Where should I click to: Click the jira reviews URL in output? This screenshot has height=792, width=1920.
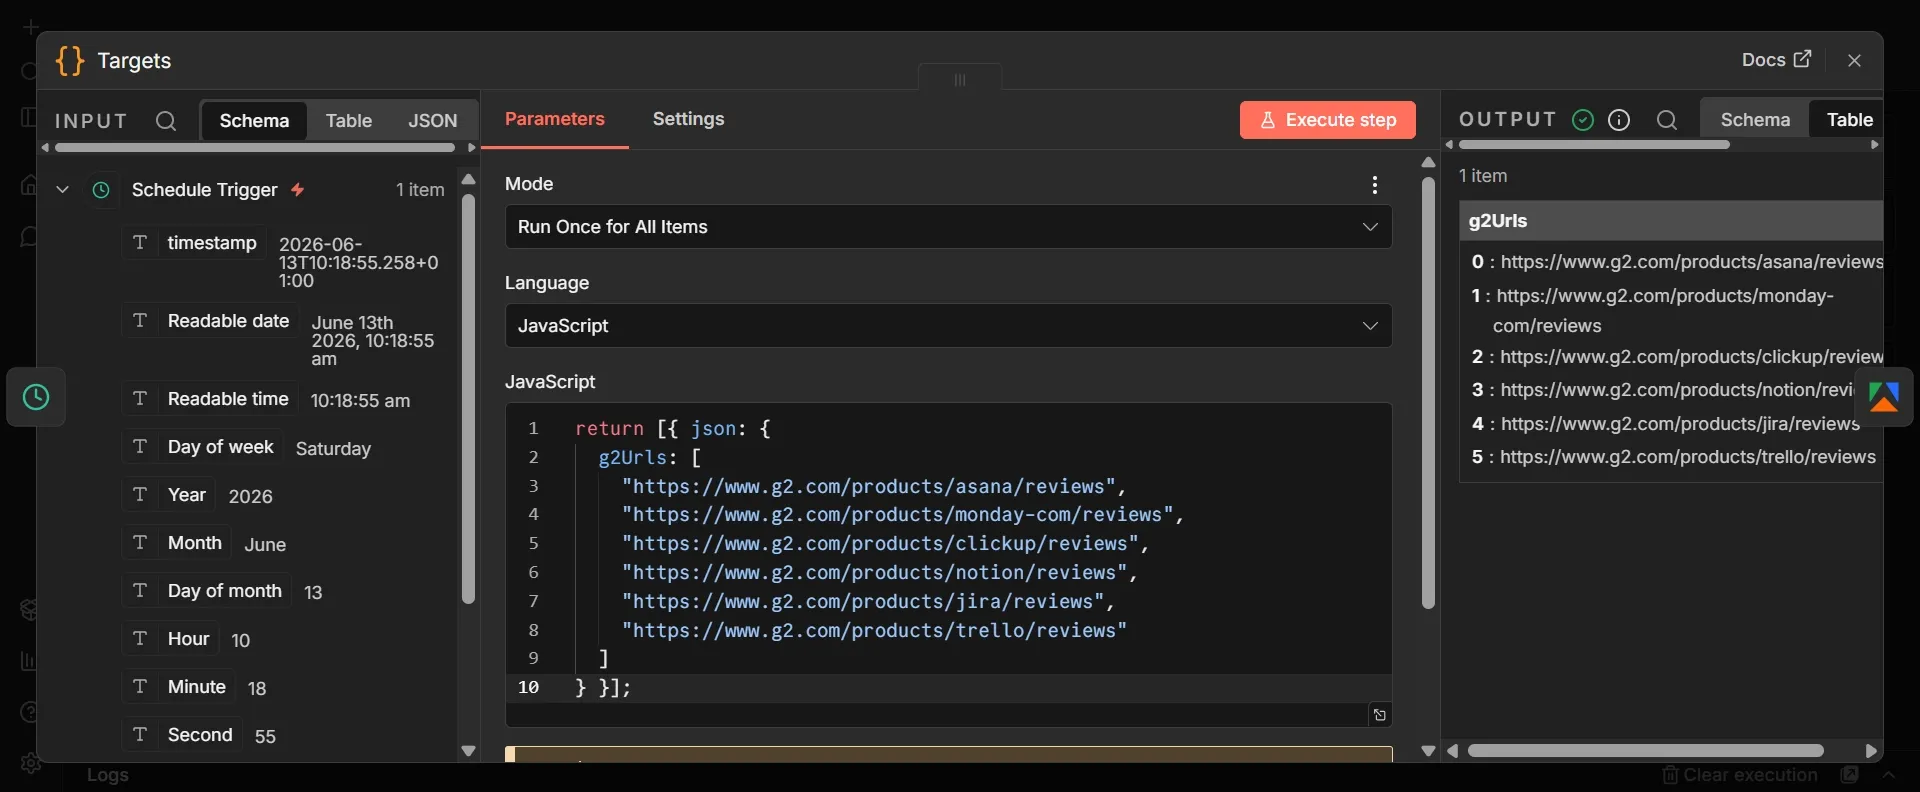tap(1680, 424)
